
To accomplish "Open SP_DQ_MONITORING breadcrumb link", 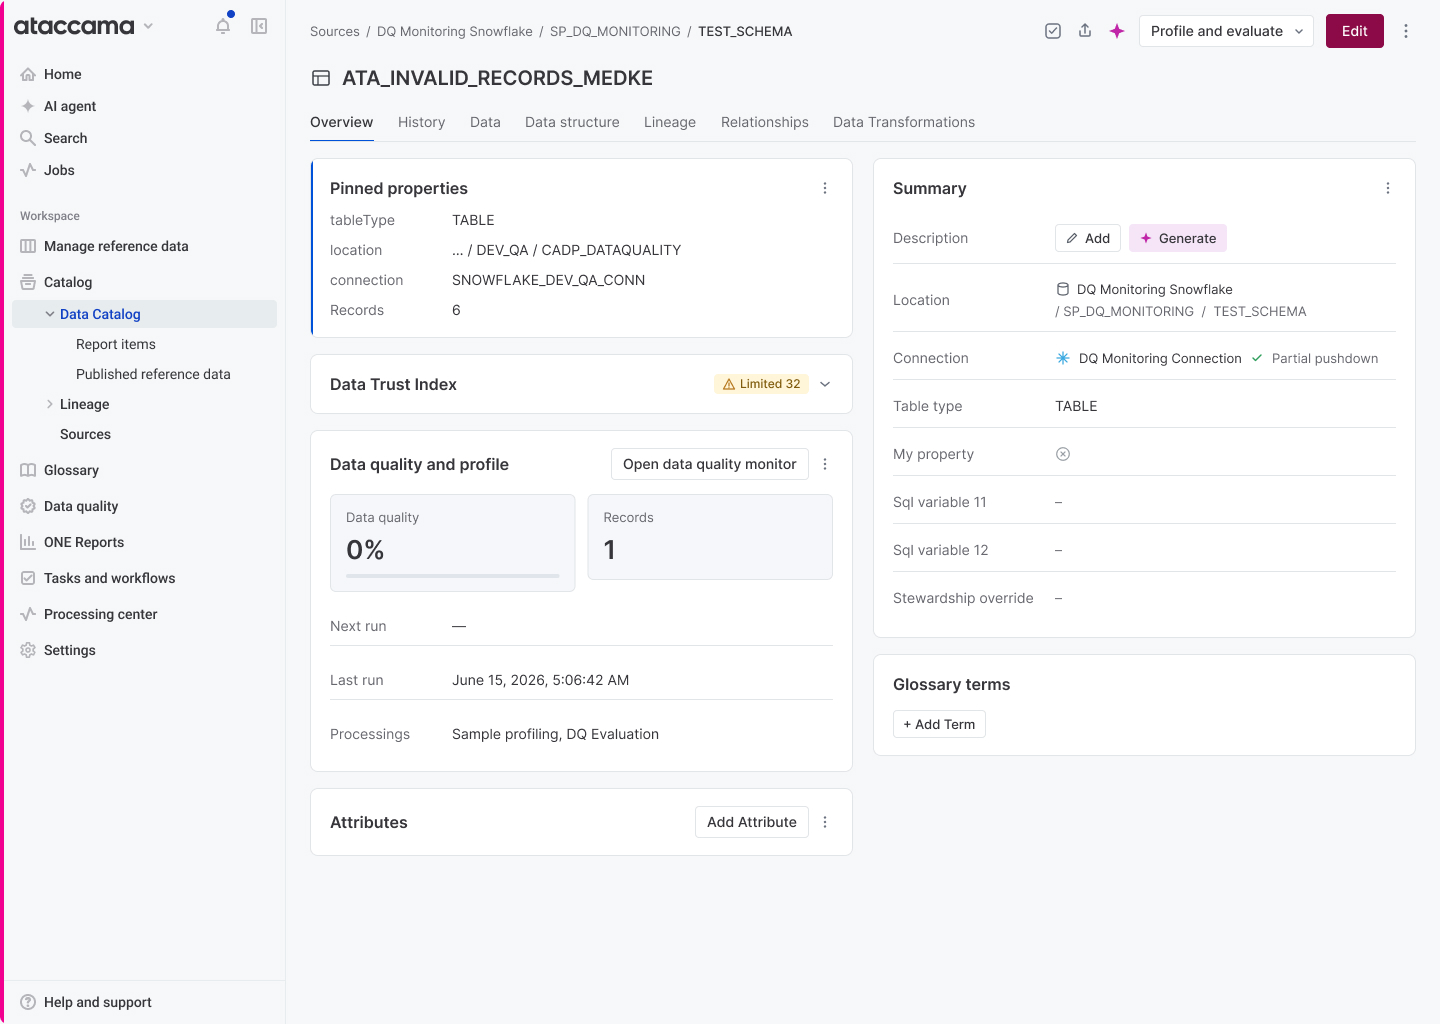I will pyautogui.click(x=615, y=31).
